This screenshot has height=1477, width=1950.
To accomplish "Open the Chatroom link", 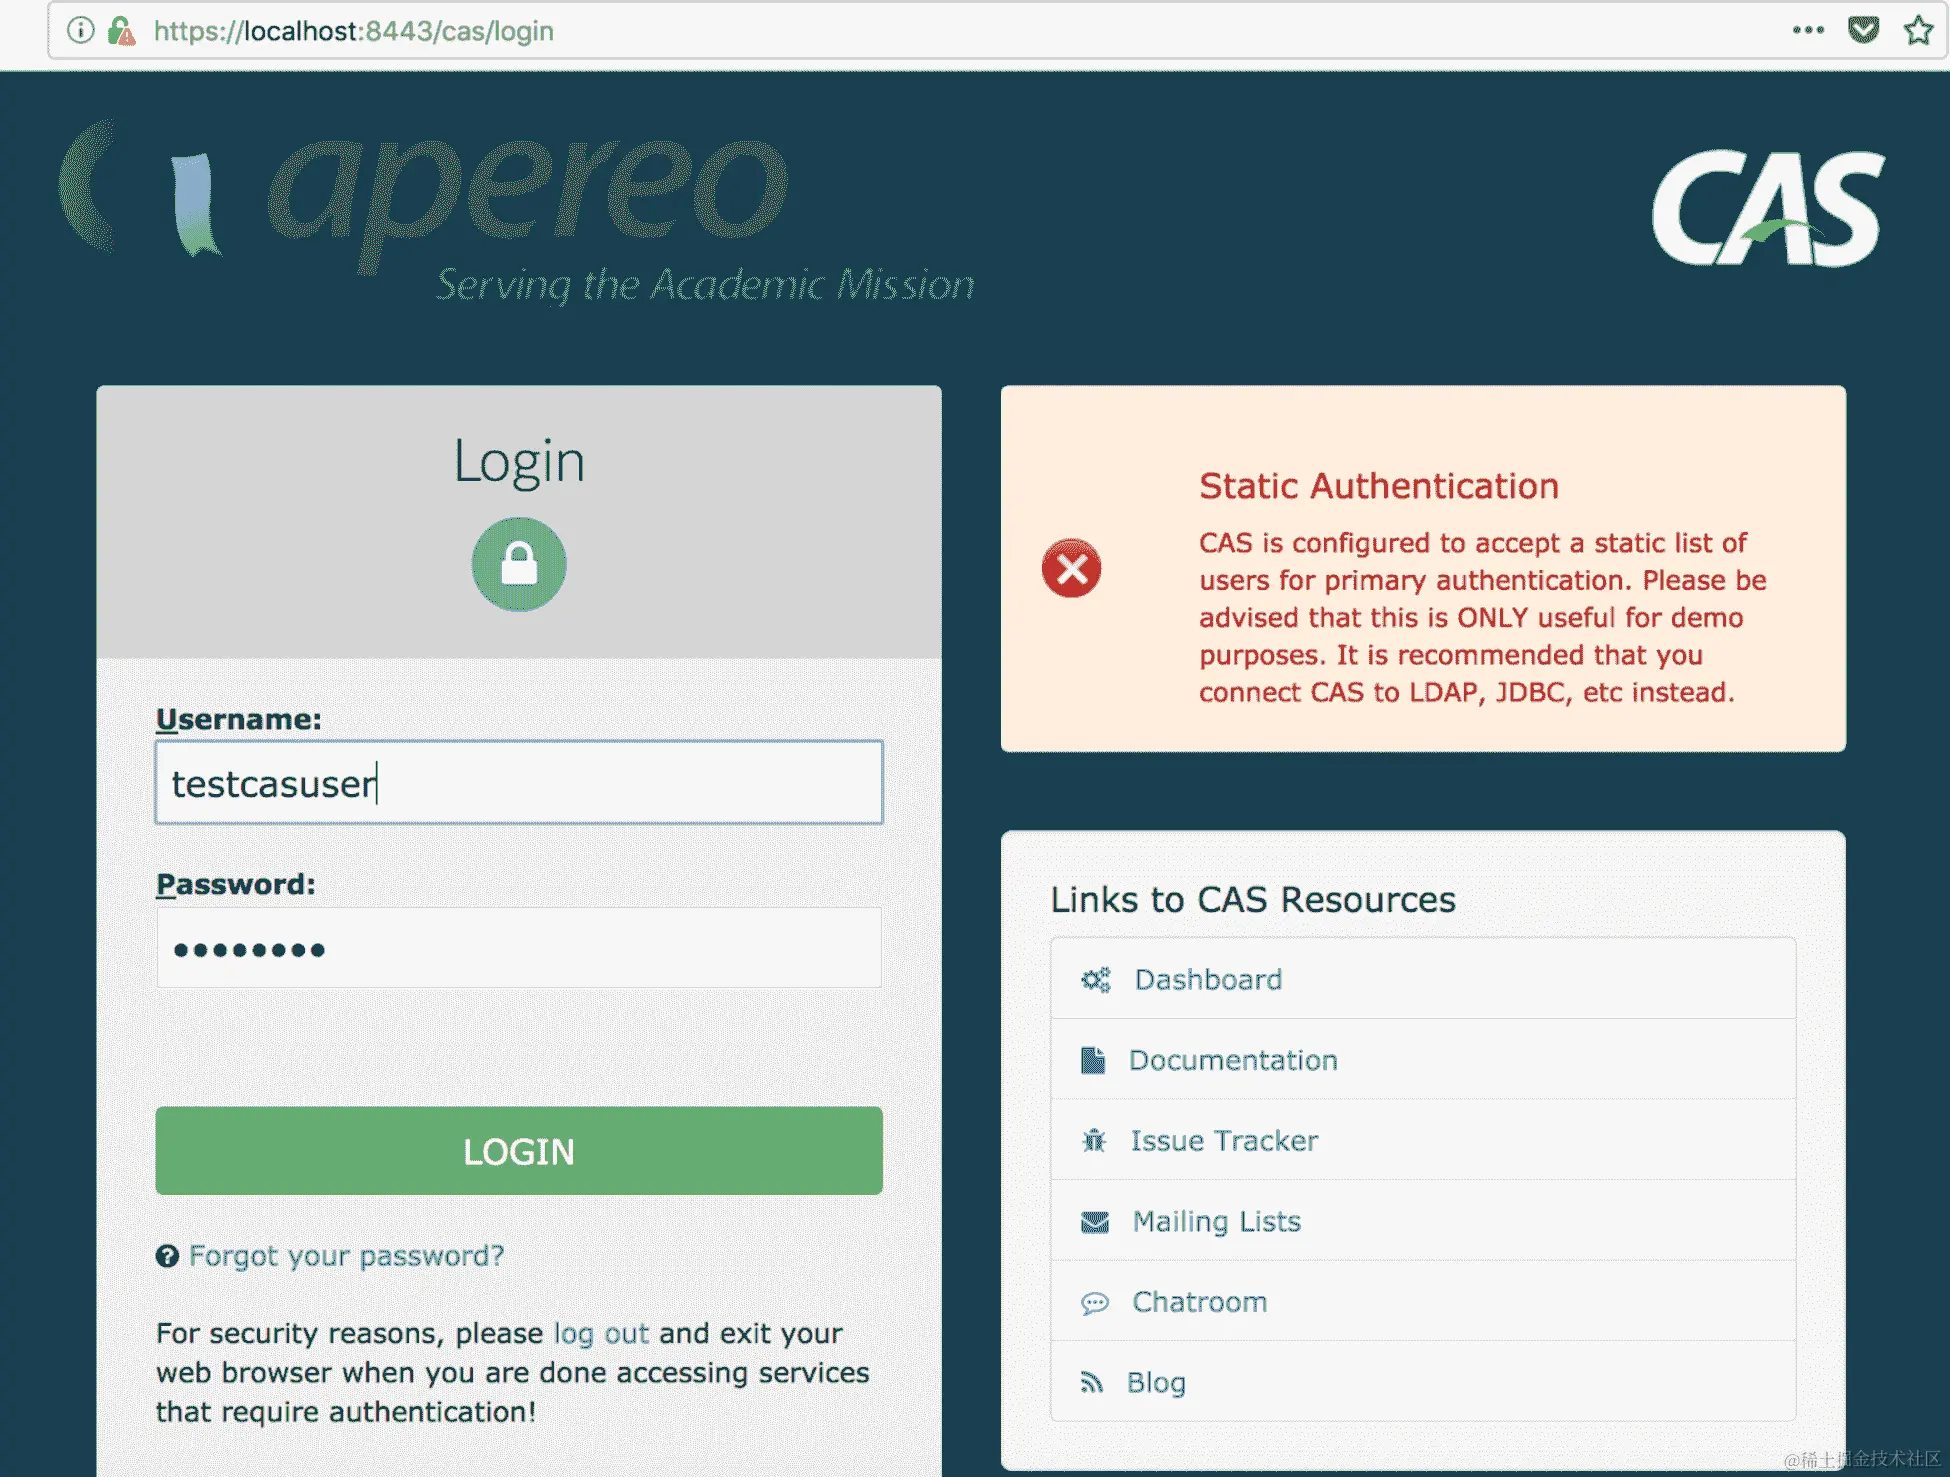I will 1199,1302.
